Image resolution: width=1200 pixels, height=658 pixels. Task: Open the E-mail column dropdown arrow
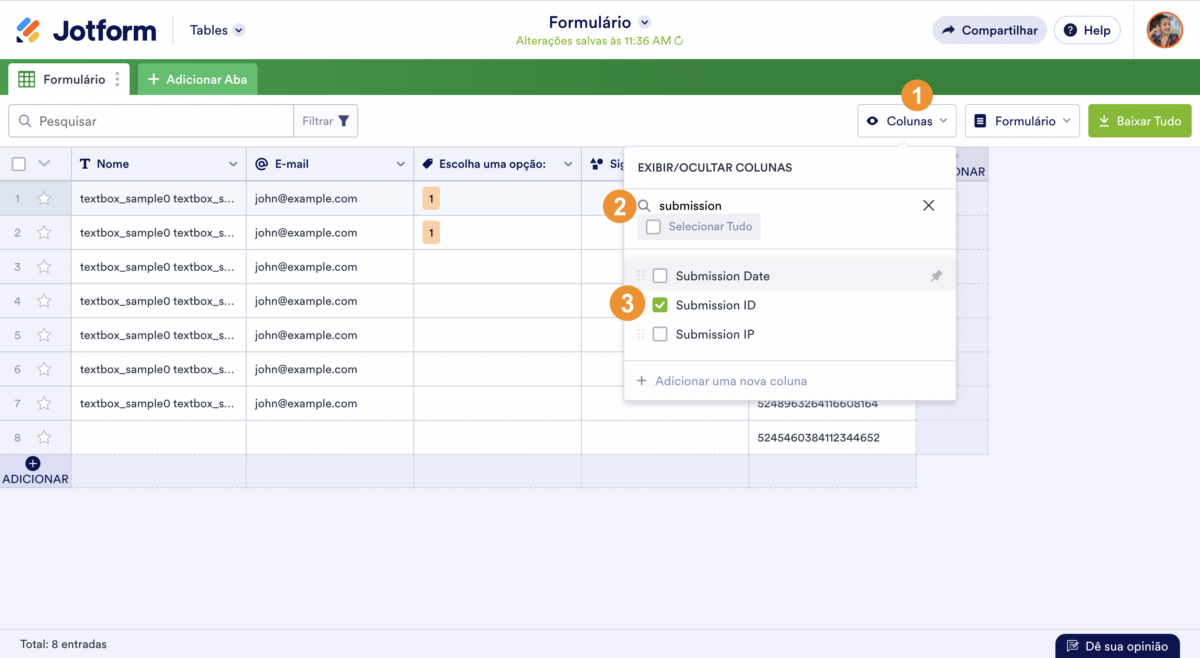(400, 164)
